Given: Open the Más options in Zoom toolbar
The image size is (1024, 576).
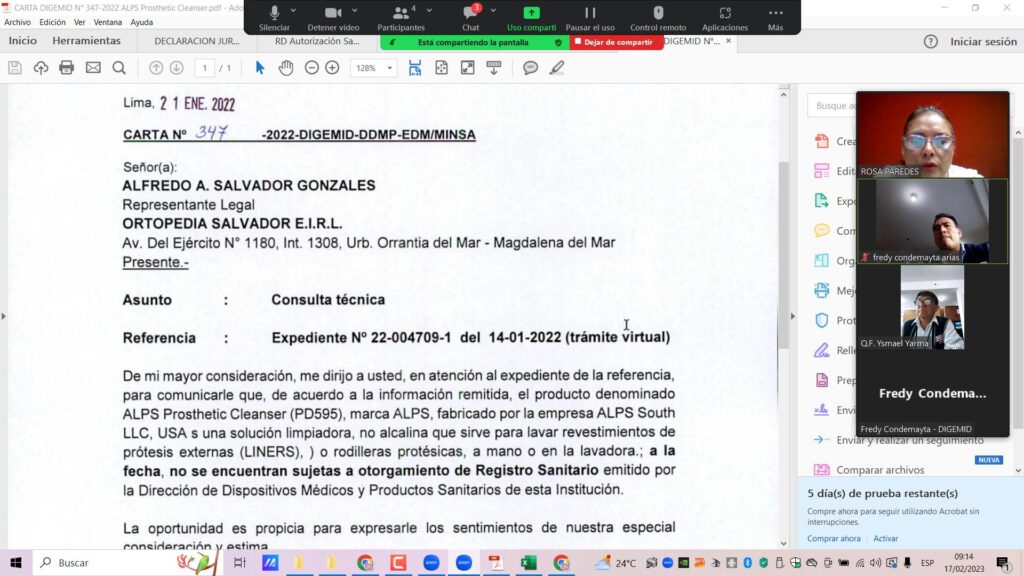Looking at the screenshot, I should click(x=775, y=18).
